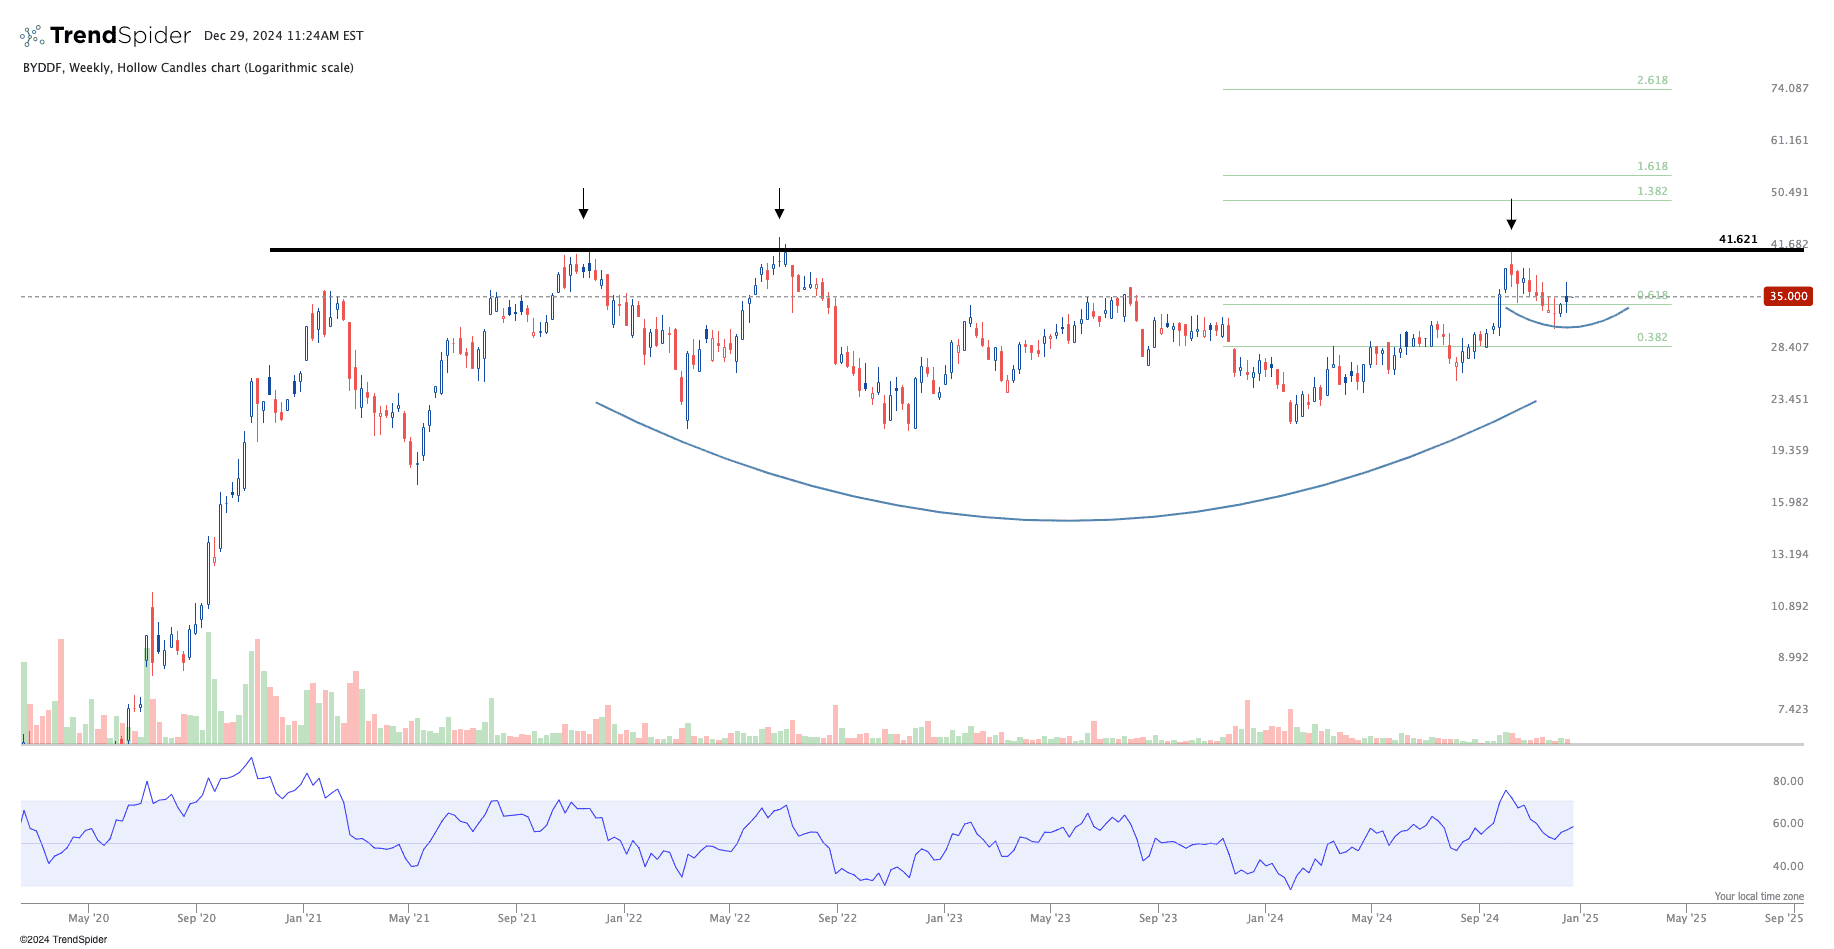Select the May '20 date on time axis
The height and width of the screenshot is (949, 1834).
coord(89,918)
